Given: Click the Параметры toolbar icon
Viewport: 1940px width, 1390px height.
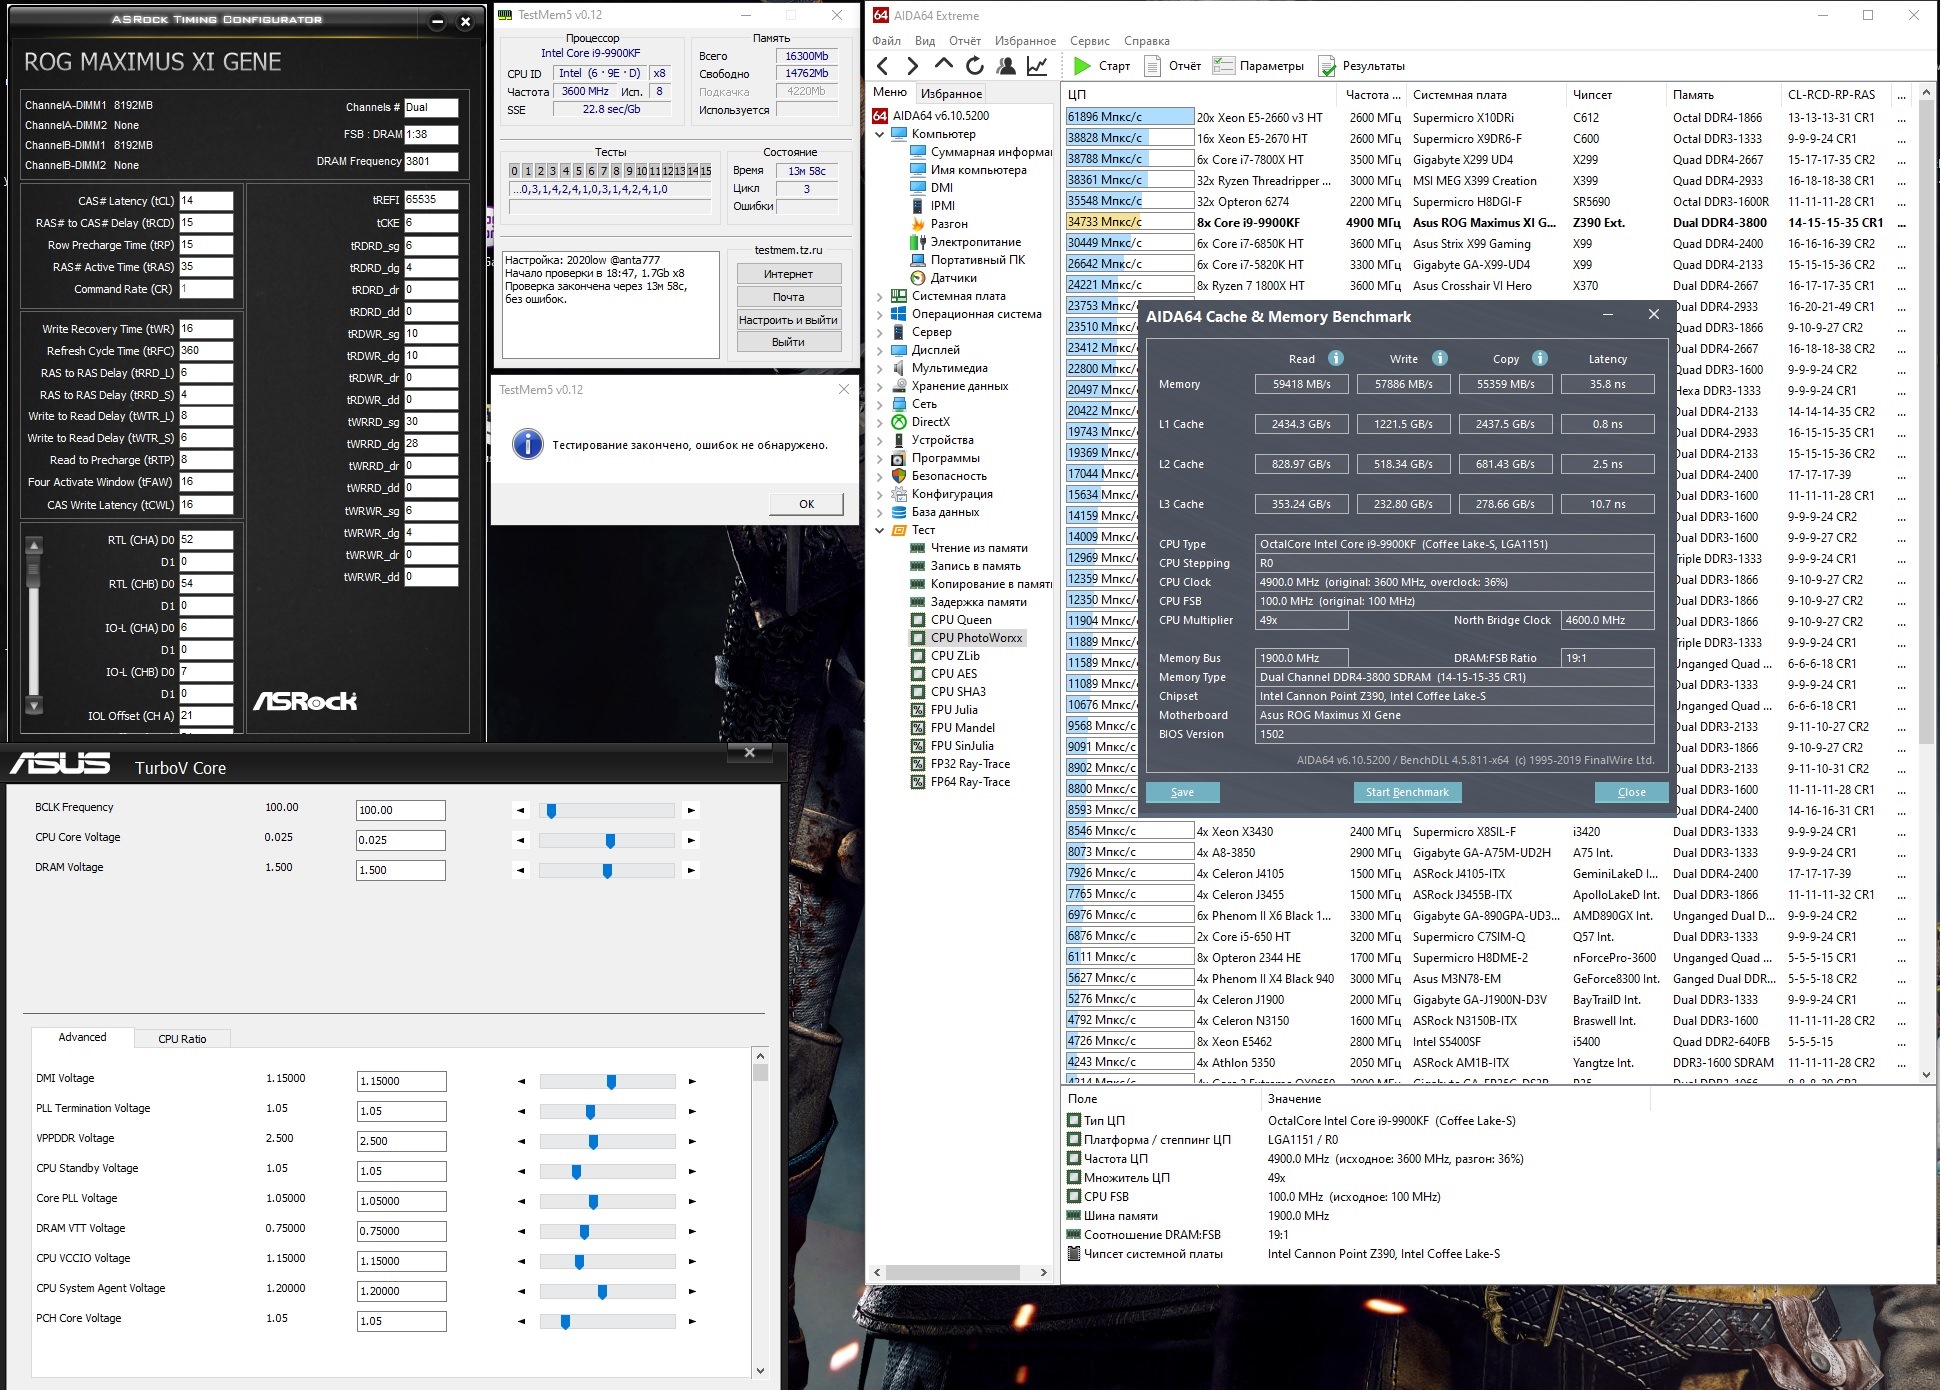Looking at the screenshot, I should click(1224, 66).
